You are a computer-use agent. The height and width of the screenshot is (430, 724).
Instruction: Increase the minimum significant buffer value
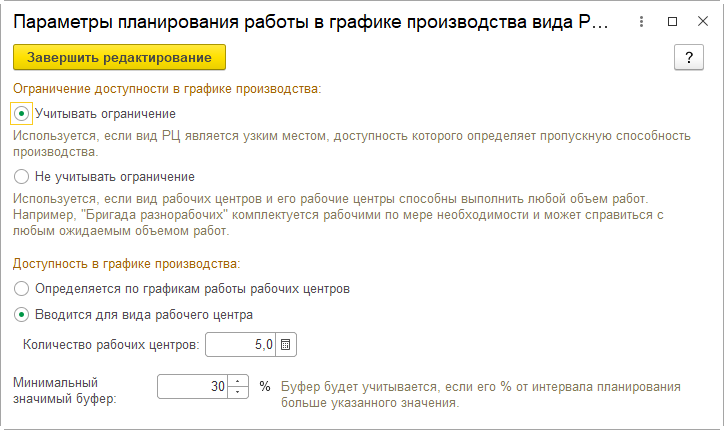pos(238,381)
